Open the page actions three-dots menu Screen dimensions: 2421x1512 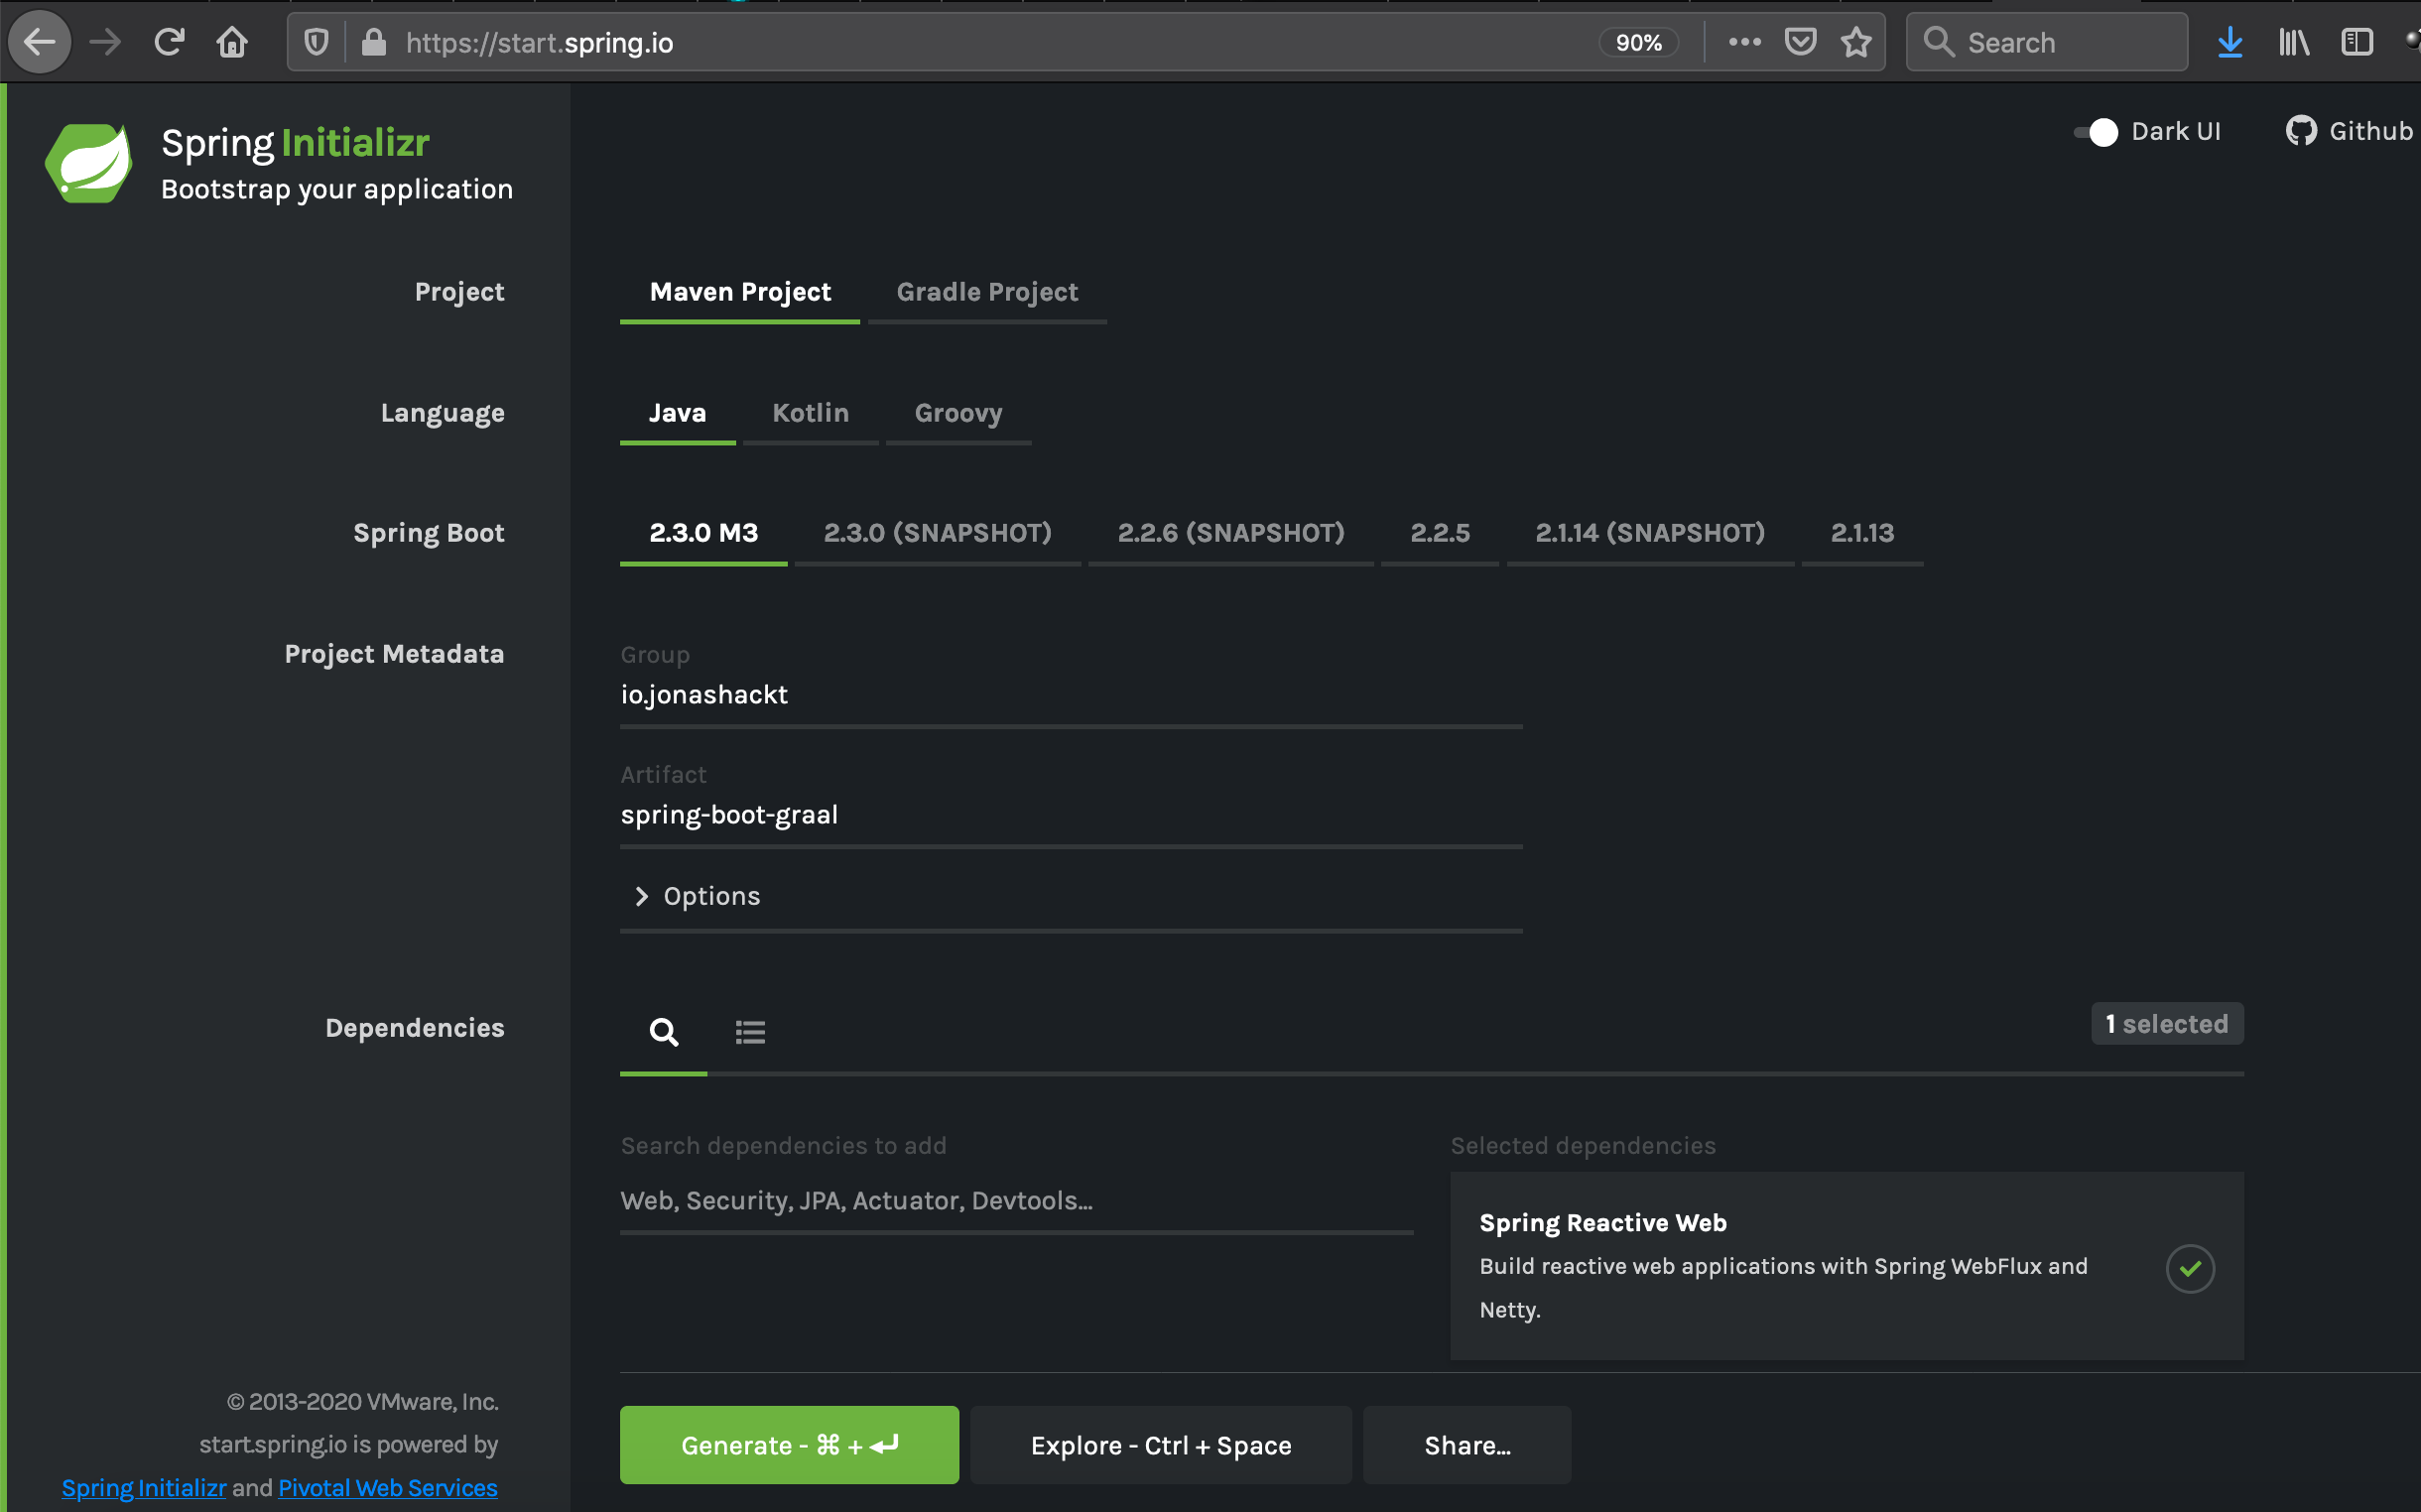coord(1744,42)
